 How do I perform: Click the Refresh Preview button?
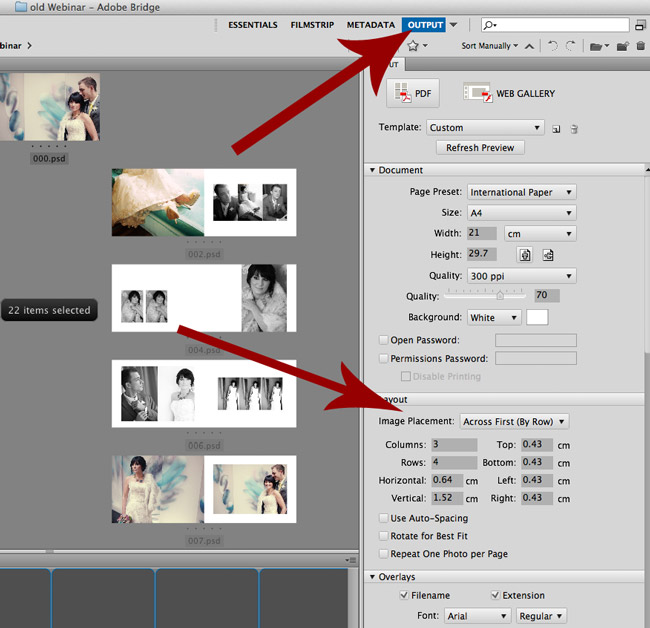(x=480, y=148)
